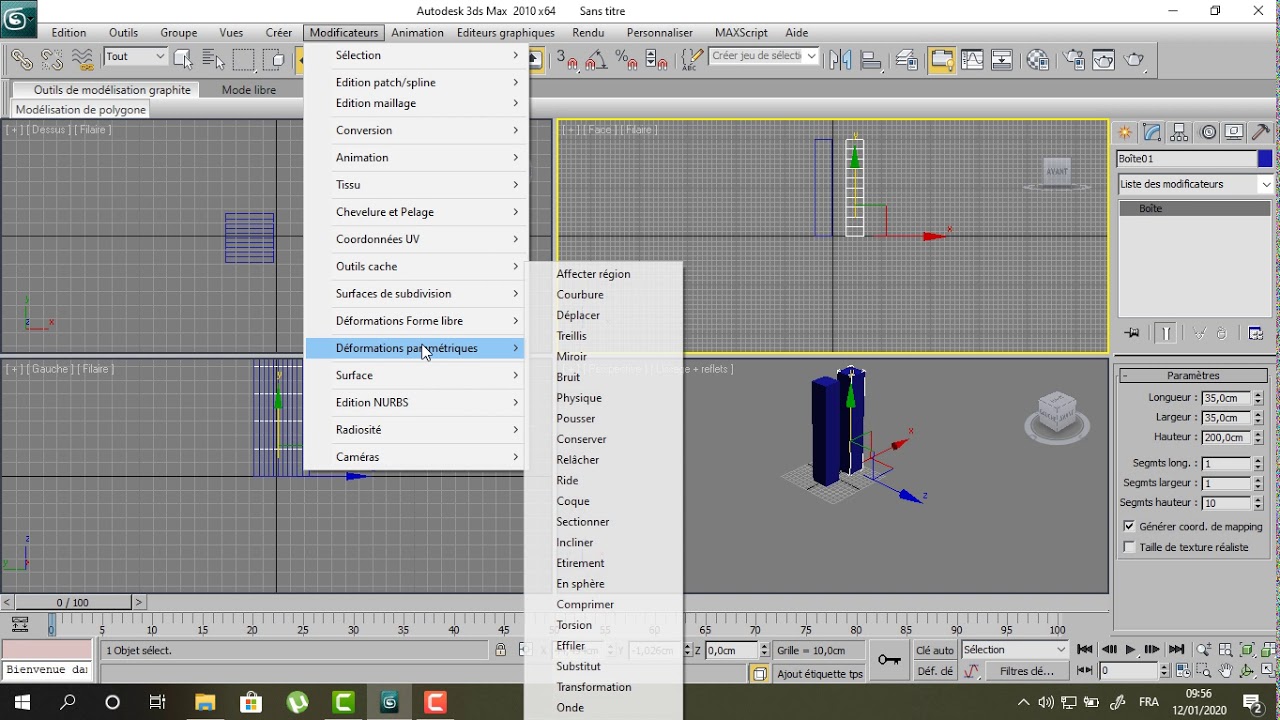Open the Create panel sun icon
Screen dimensions: 1280x720
click(1126, 132)
